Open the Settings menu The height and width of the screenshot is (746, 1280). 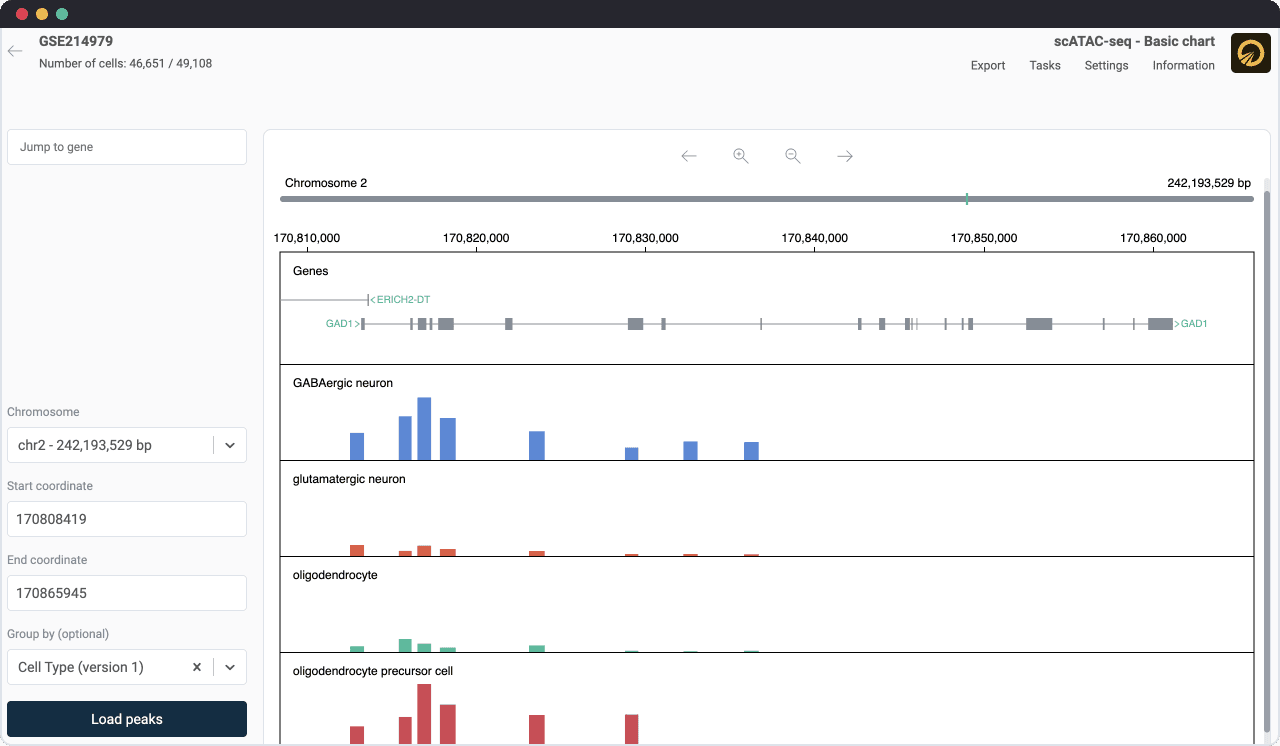click(1106, 66)
